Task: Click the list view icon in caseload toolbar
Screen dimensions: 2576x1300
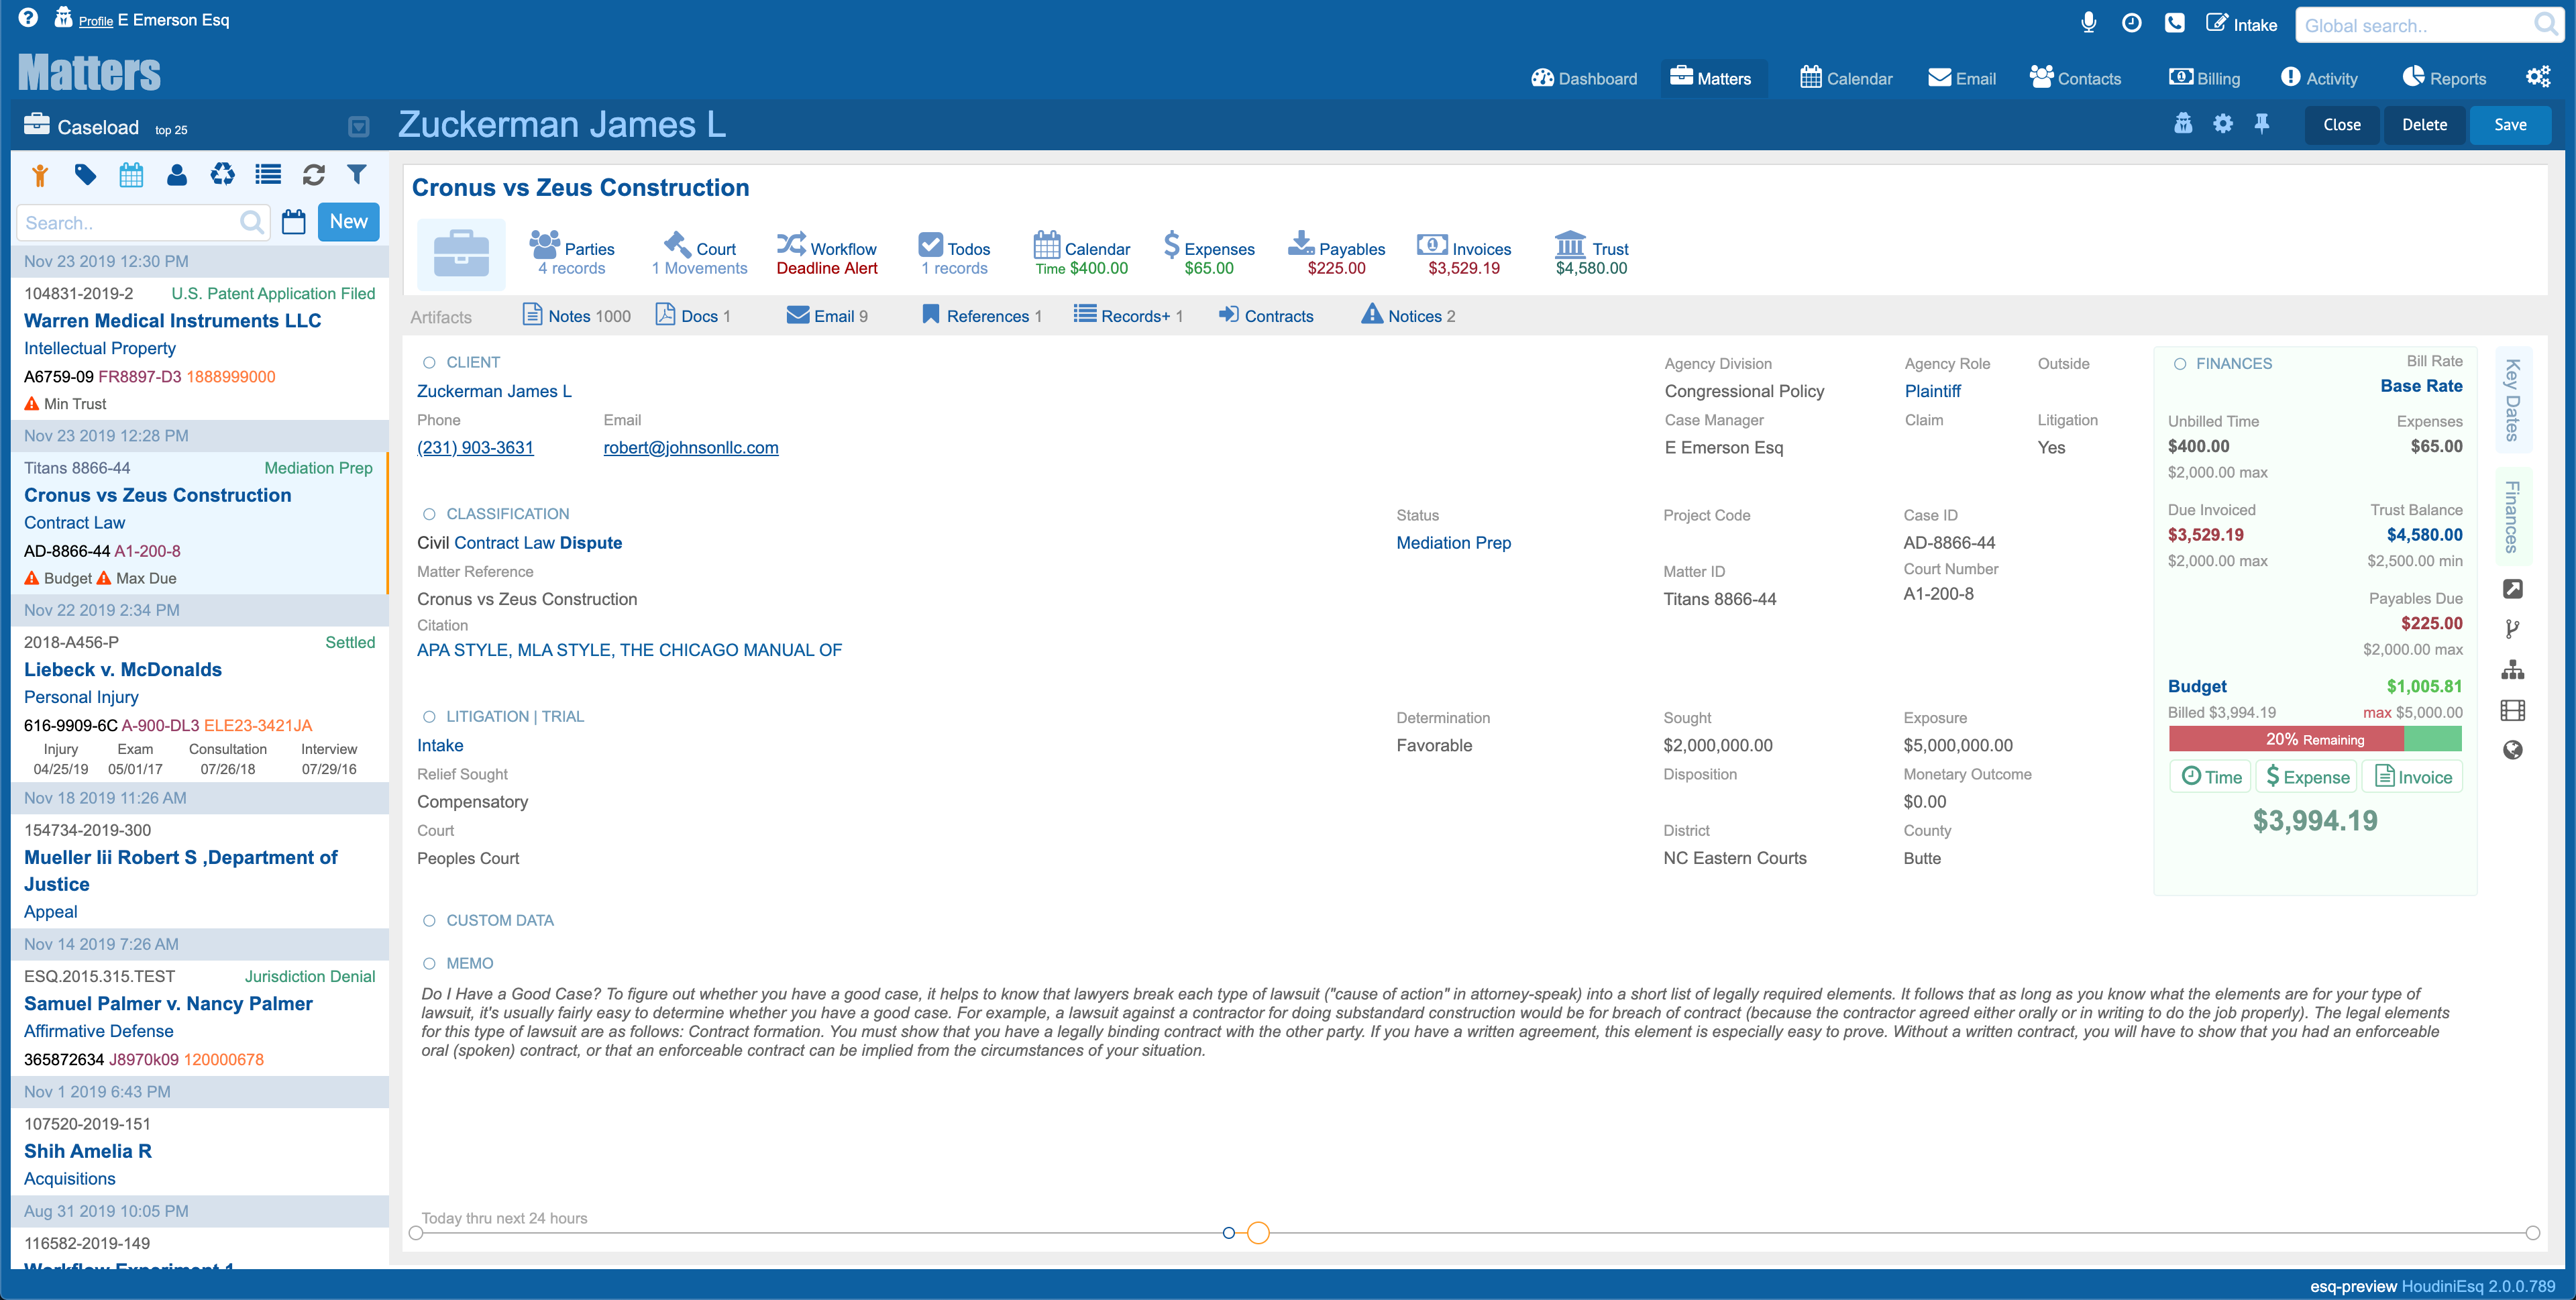Action: 268,175
